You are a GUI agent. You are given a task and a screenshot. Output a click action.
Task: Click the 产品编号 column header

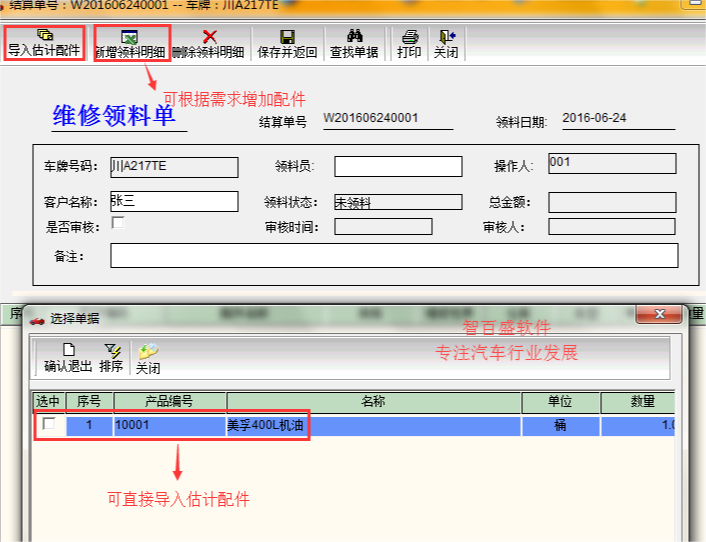[x=169, y=402]
